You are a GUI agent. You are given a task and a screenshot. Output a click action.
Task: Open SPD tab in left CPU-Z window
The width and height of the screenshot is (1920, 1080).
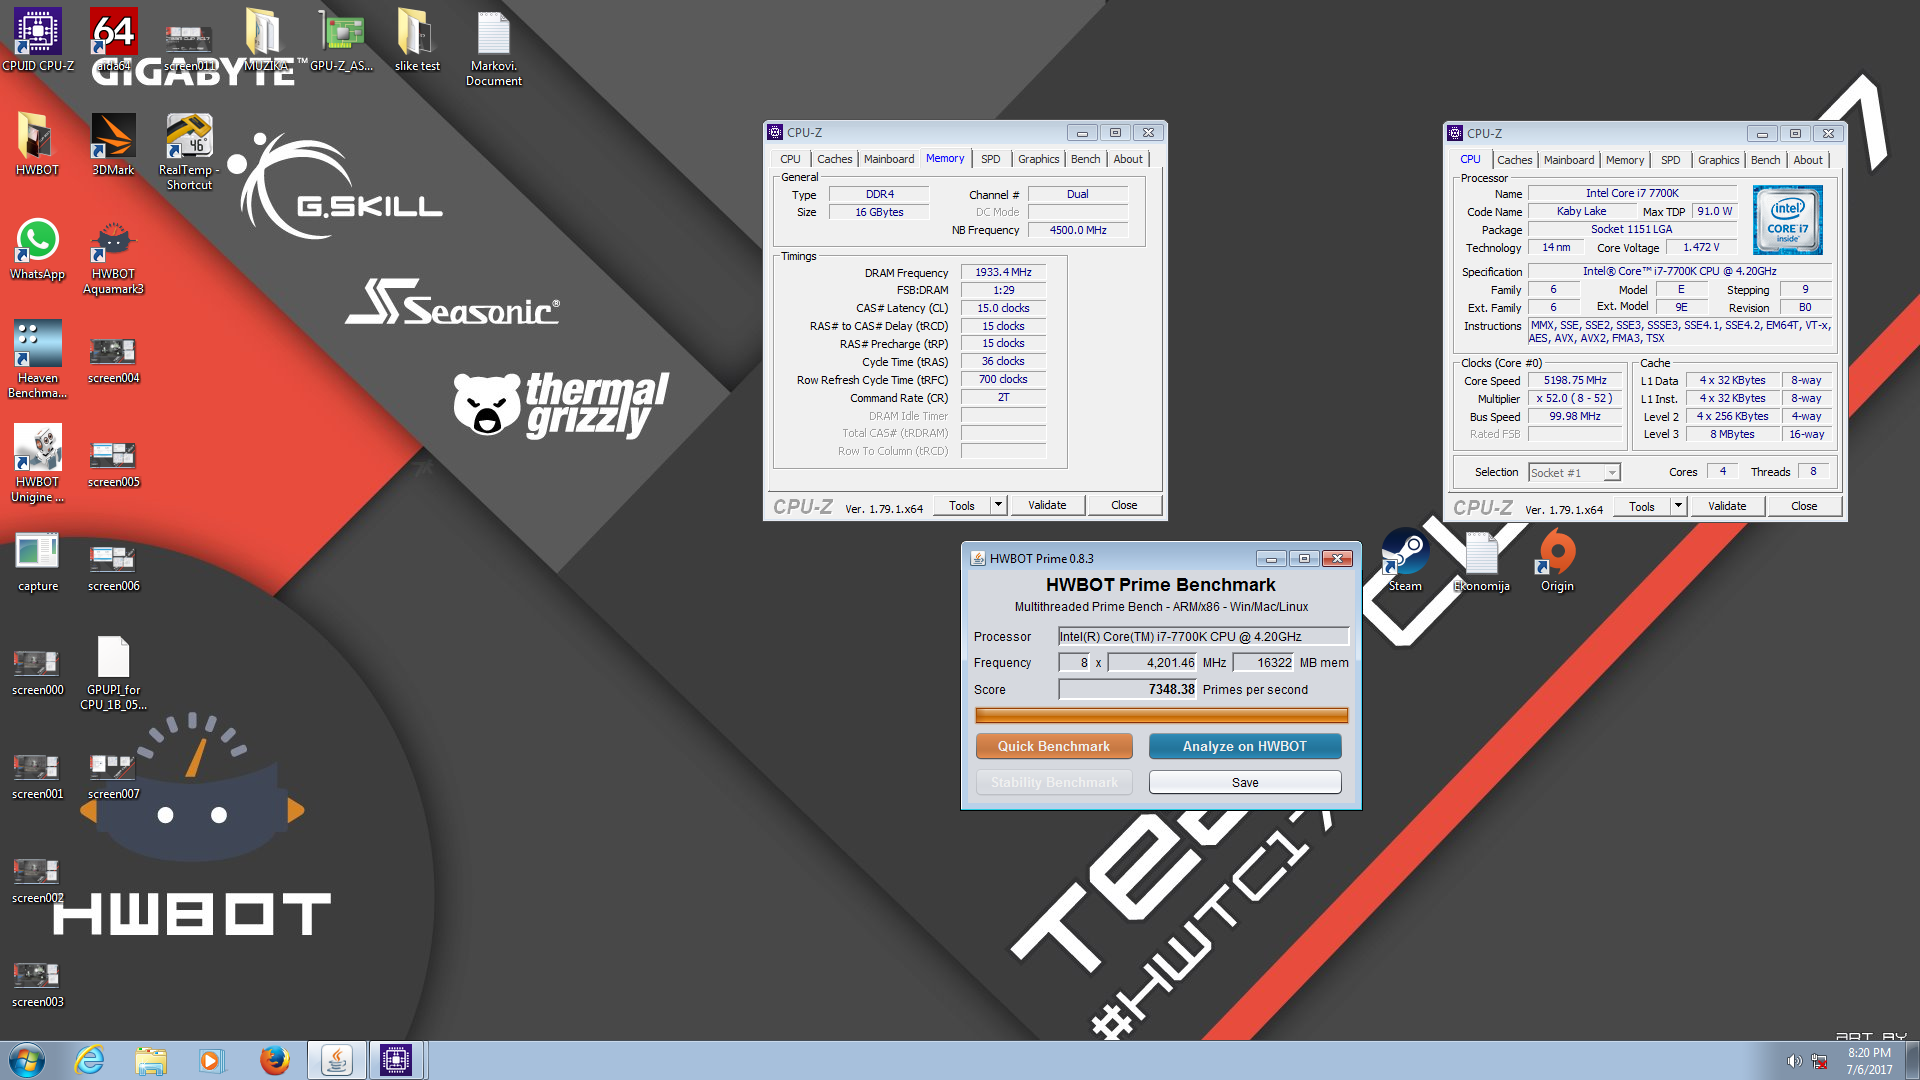pos(990,159)
